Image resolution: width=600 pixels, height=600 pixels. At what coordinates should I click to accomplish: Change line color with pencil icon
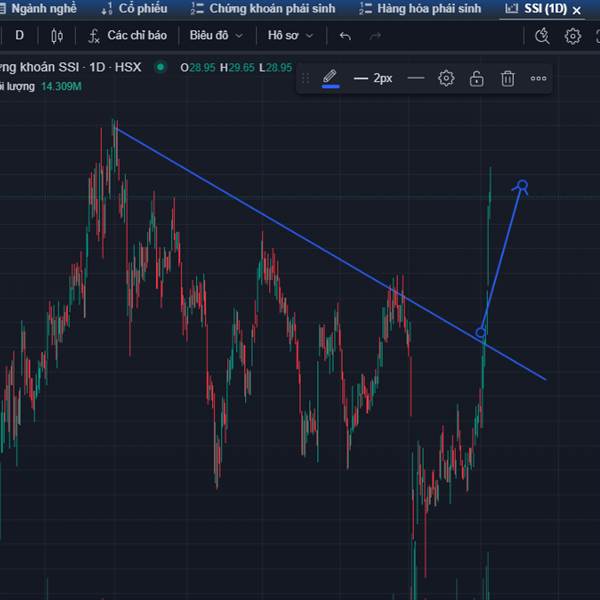(330, 78)
